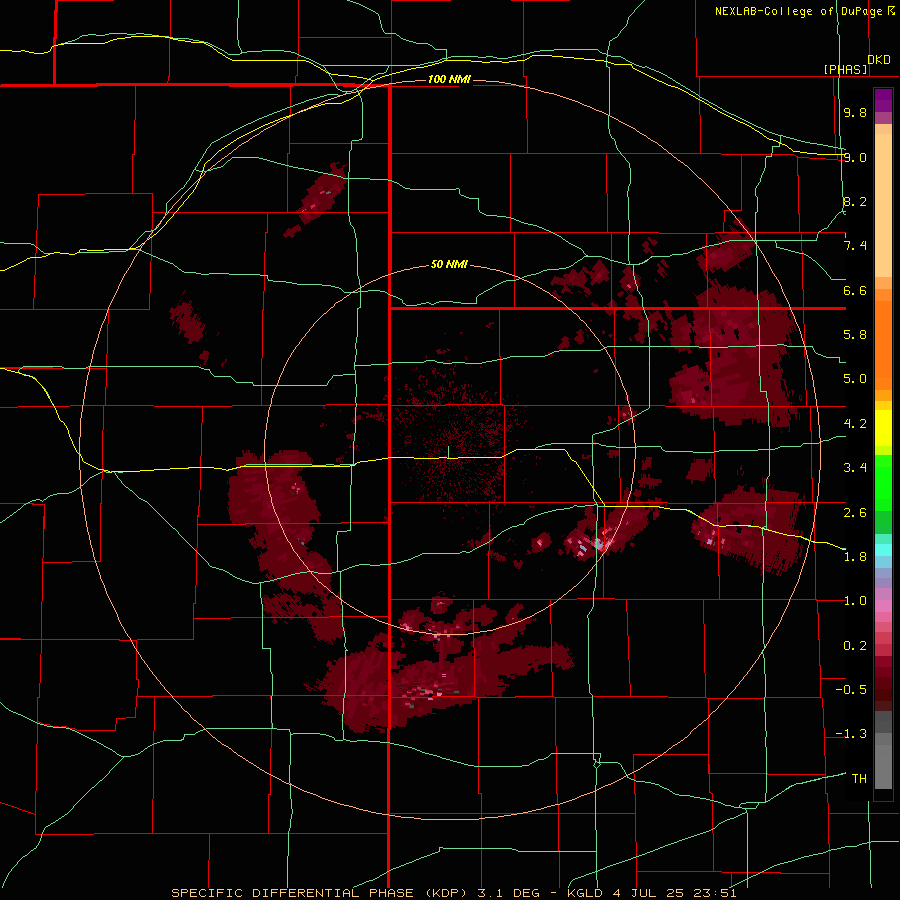
Task: Select the 9.0 scale value
Action: [855, 157]
